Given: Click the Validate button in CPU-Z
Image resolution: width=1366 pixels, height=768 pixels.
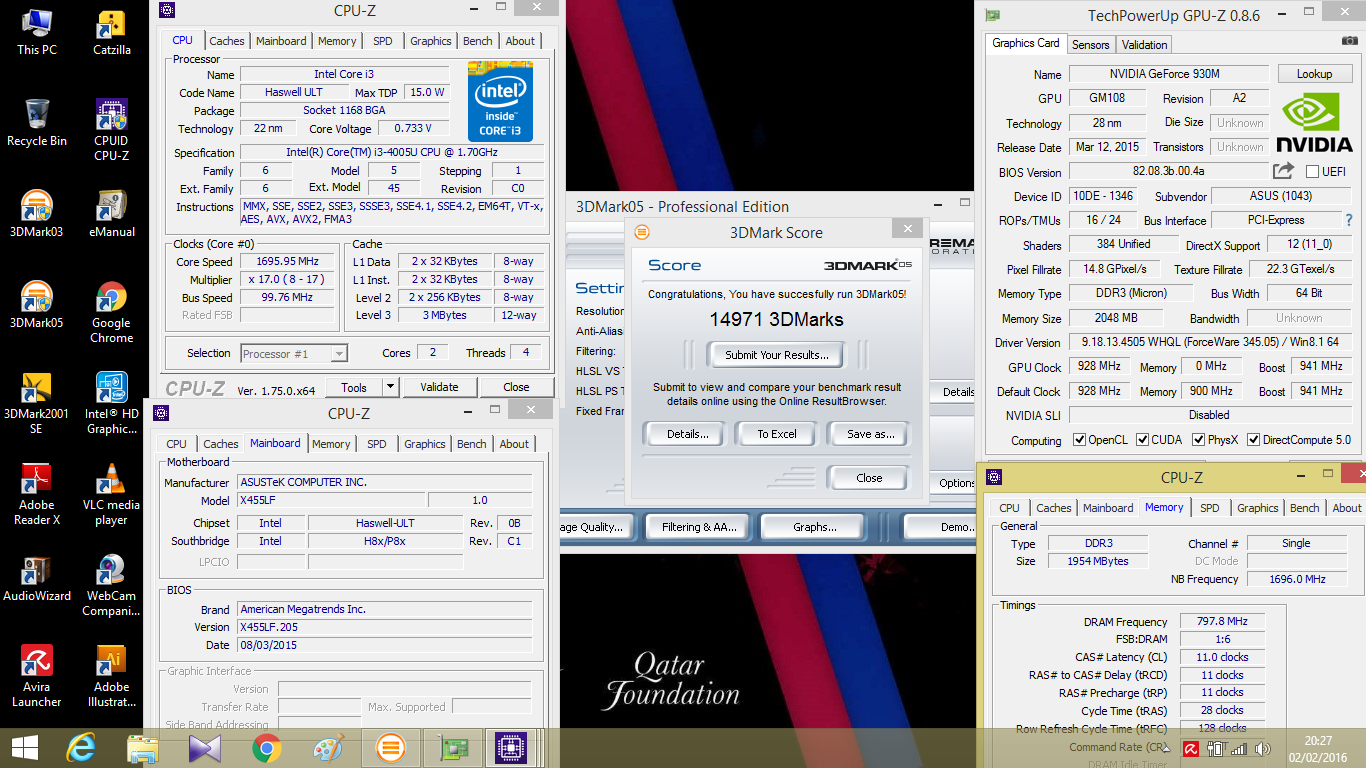Looking at the screenshot, I should (439, 387).
